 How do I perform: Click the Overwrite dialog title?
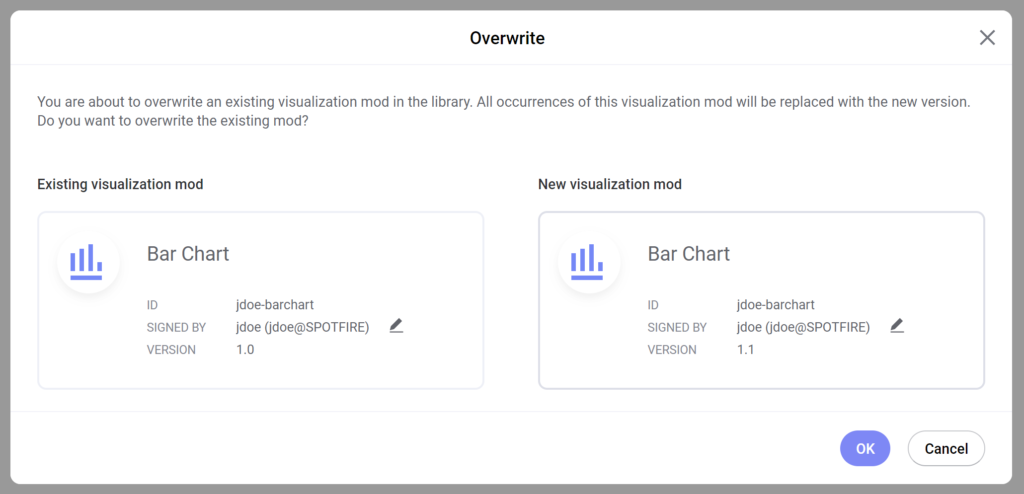pyautogui.click(x=507, y=39)
